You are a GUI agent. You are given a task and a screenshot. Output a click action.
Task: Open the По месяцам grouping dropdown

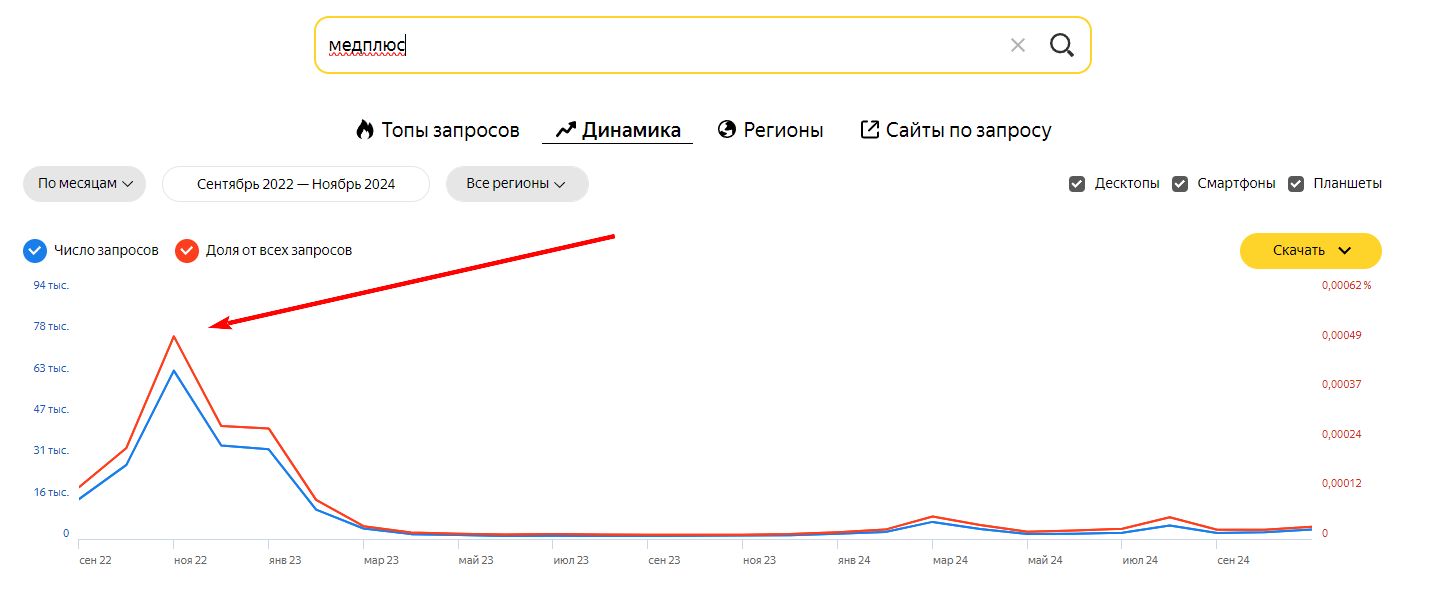point(85,184)
